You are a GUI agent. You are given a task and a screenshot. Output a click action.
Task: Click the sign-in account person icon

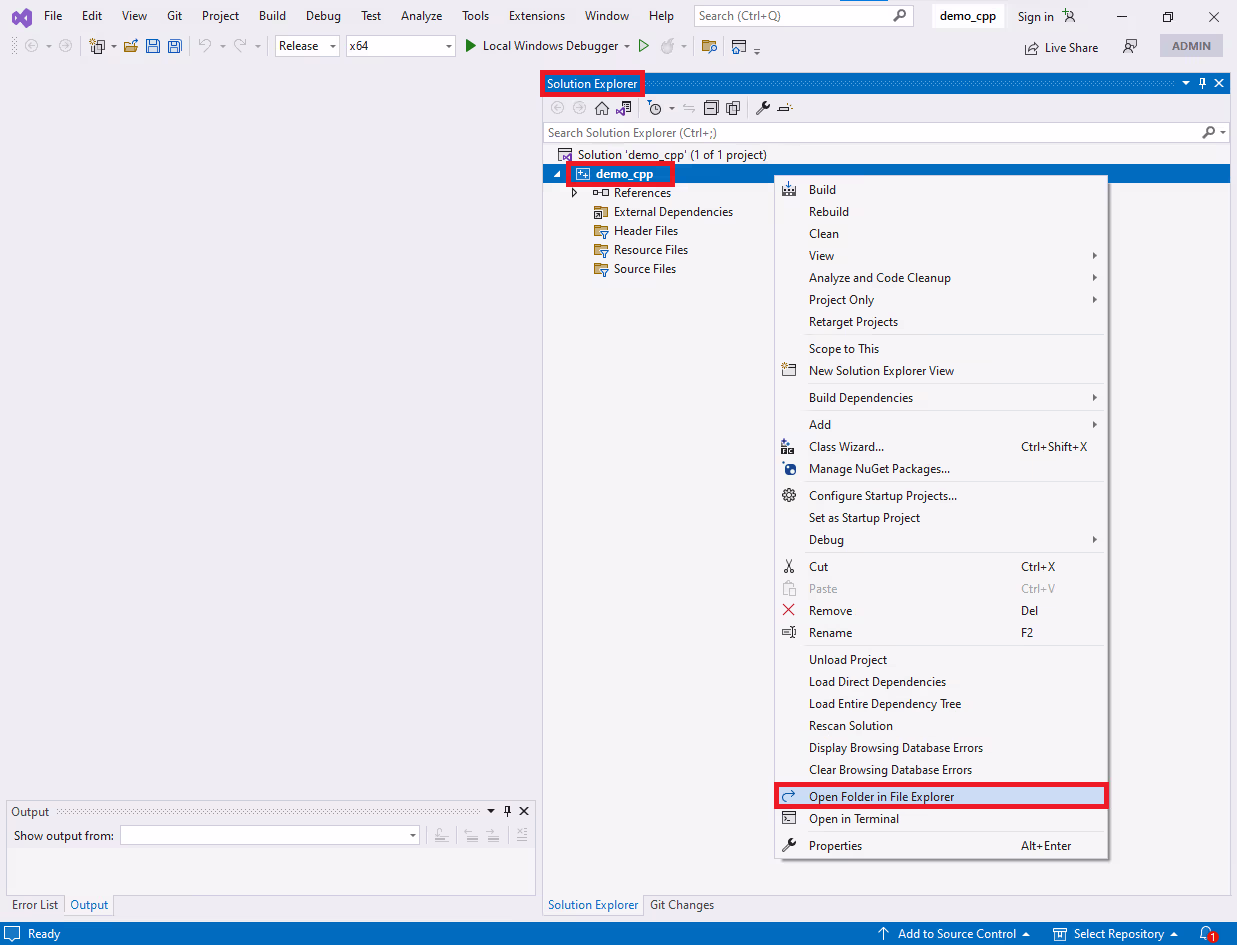coord(1069,16)
